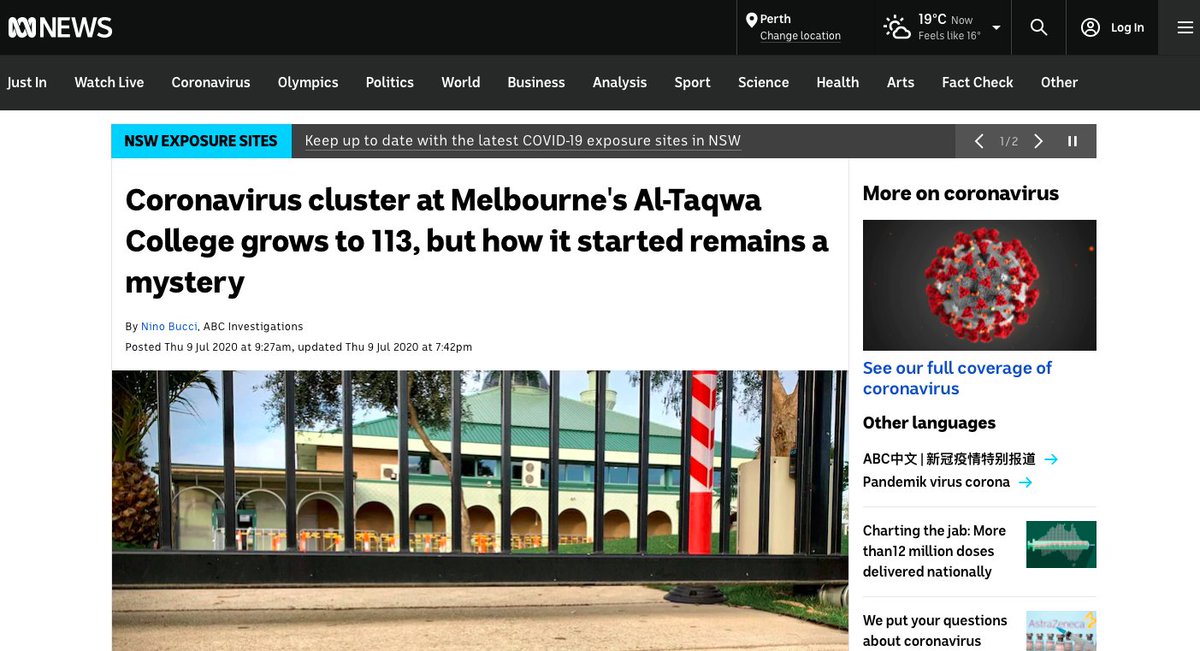Open the Arts section

click(901, 82)
